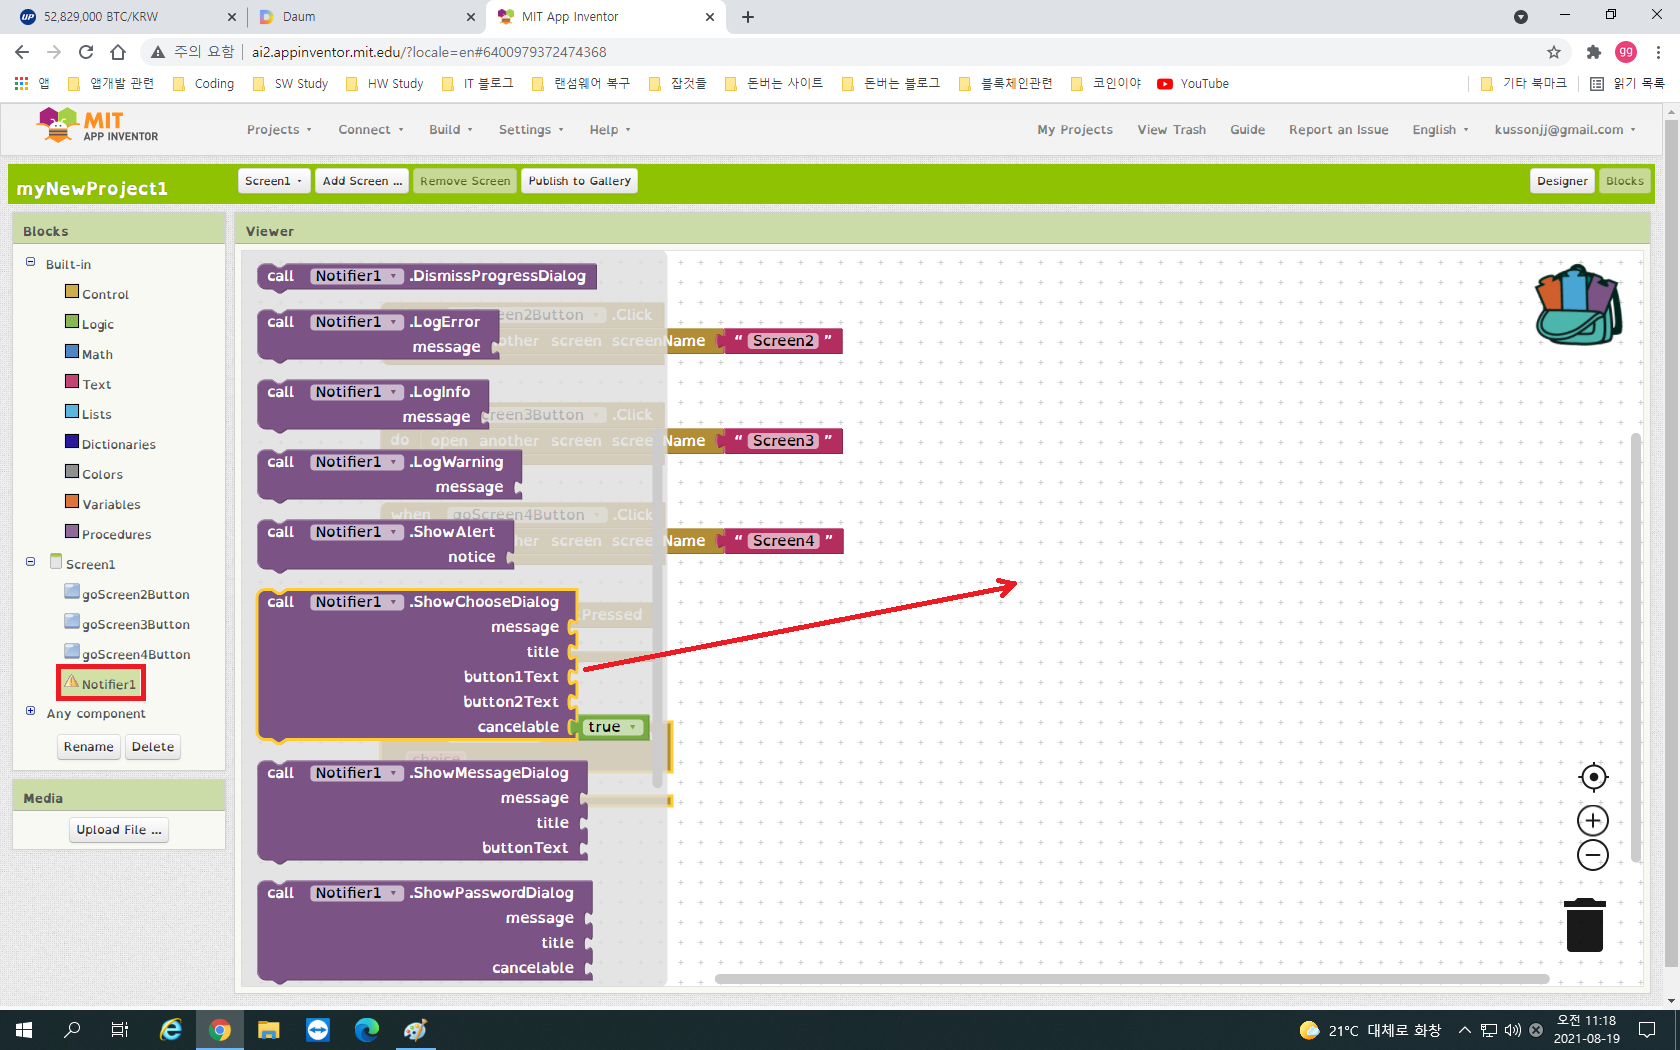Open the YouTube bookmark
Viewport: 1680px width, 1050px height.
pos(1193,84)
